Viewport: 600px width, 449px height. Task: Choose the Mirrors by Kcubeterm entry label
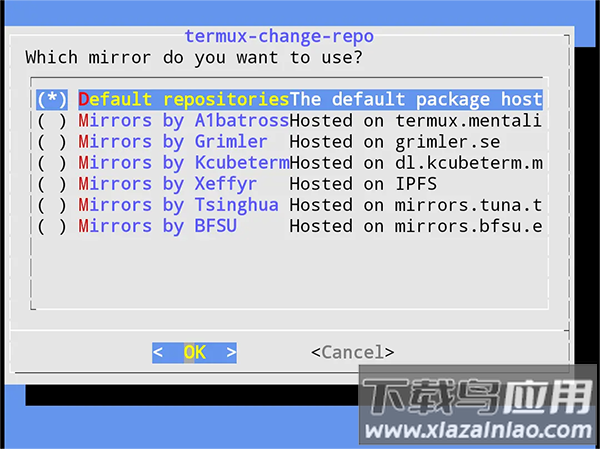click(x=184, y=163)
